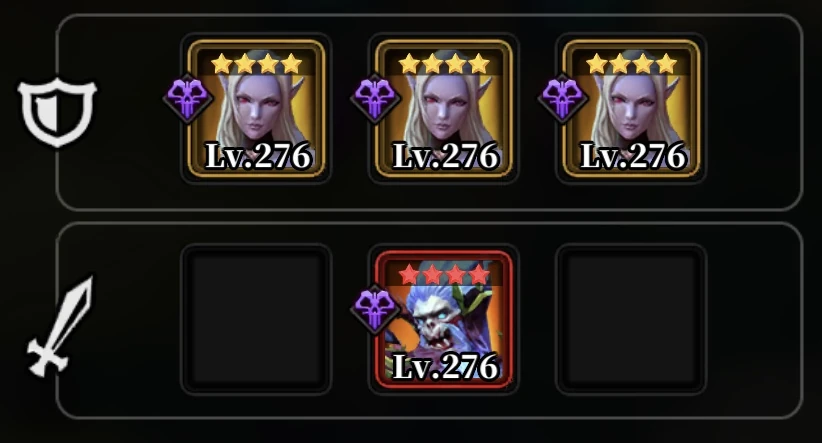This screenshot has height=443, width=822.
Task: Select the blue-haired zombie hero portrait
Action: tap(444, 319)
